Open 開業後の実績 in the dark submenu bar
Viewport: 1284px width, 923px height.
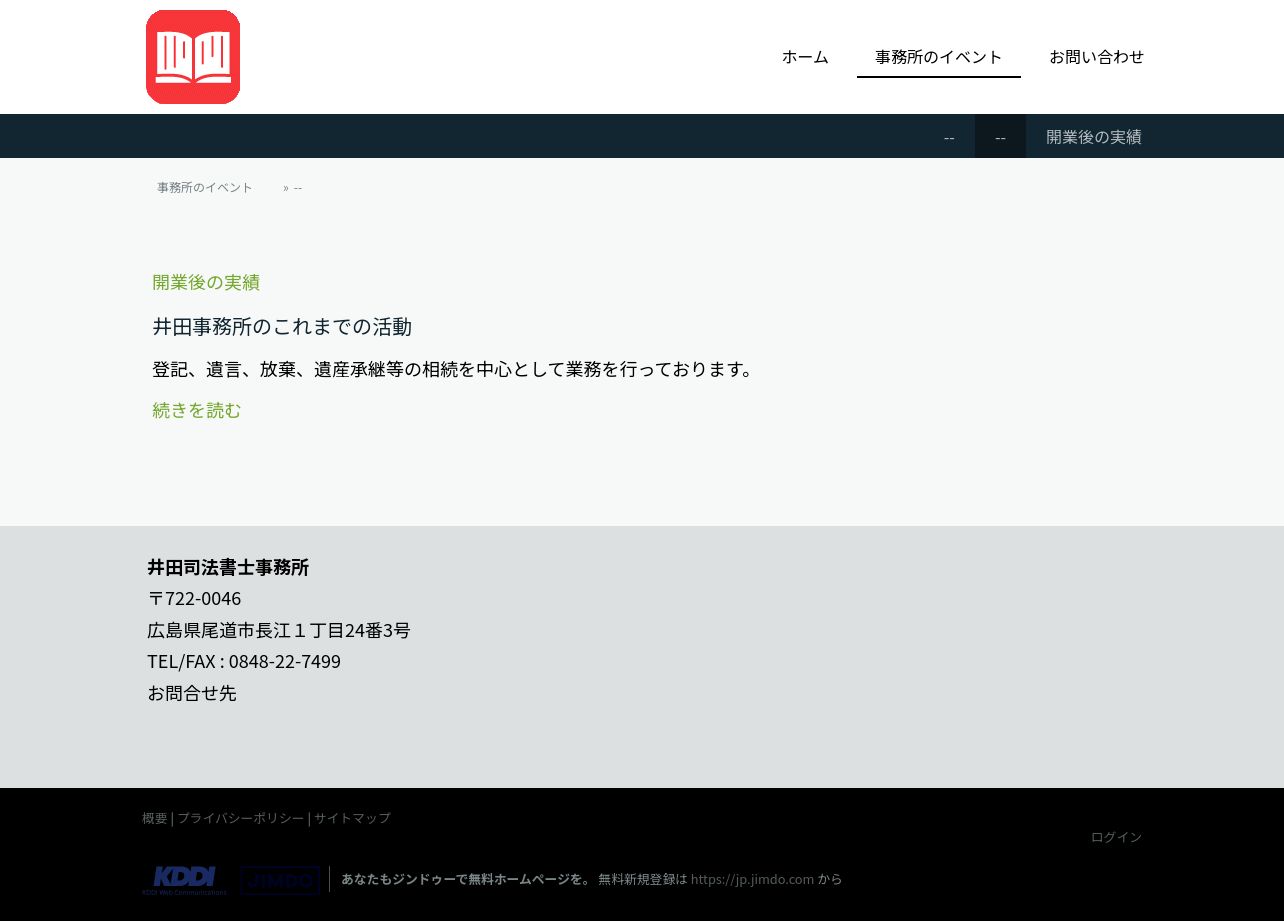click(1094, 137)
